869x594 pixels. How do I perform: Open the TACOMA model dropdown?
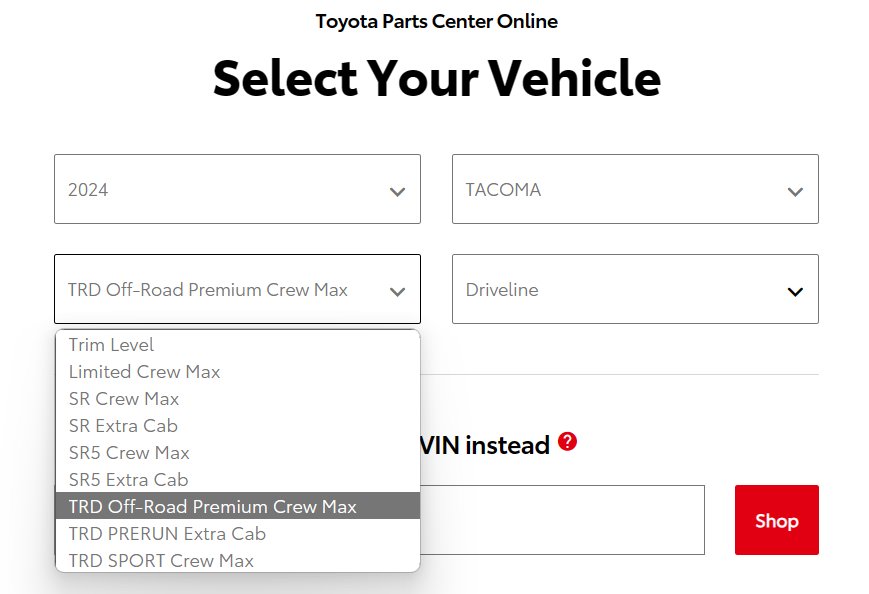[635, 189]
